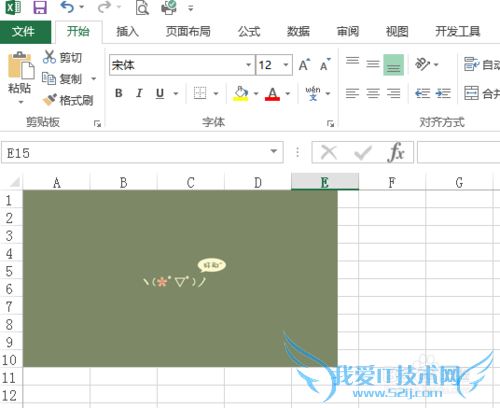This screenshot has width=500, height=408.
Task: Click the Save icon in quick access toolbar
Action: 40,7
